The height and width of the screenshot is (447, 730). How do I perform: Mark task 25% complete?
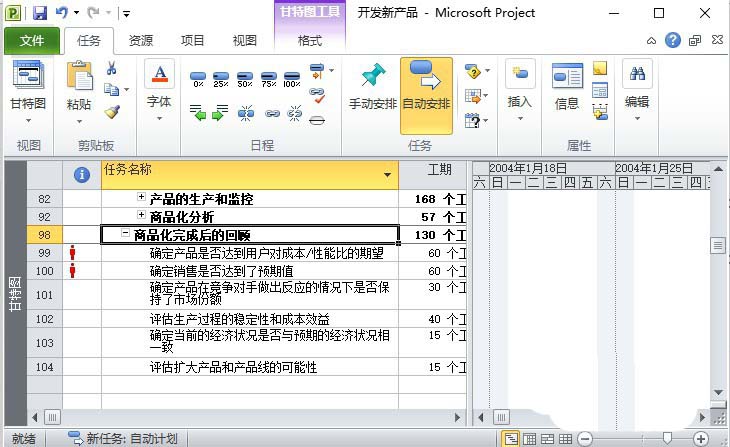(x=221, y=79)
